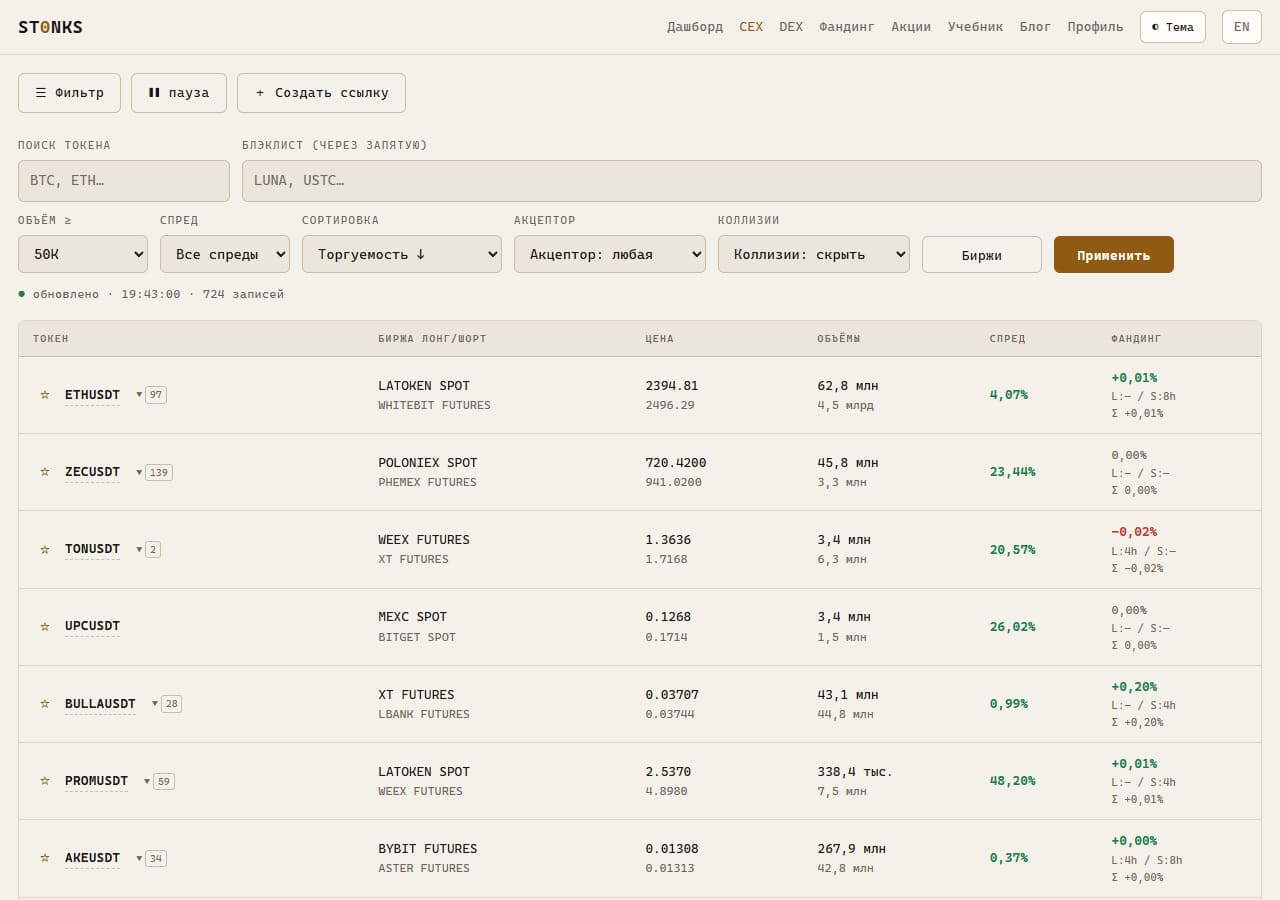Open the Фандинг page

click(x=847, y=27)
